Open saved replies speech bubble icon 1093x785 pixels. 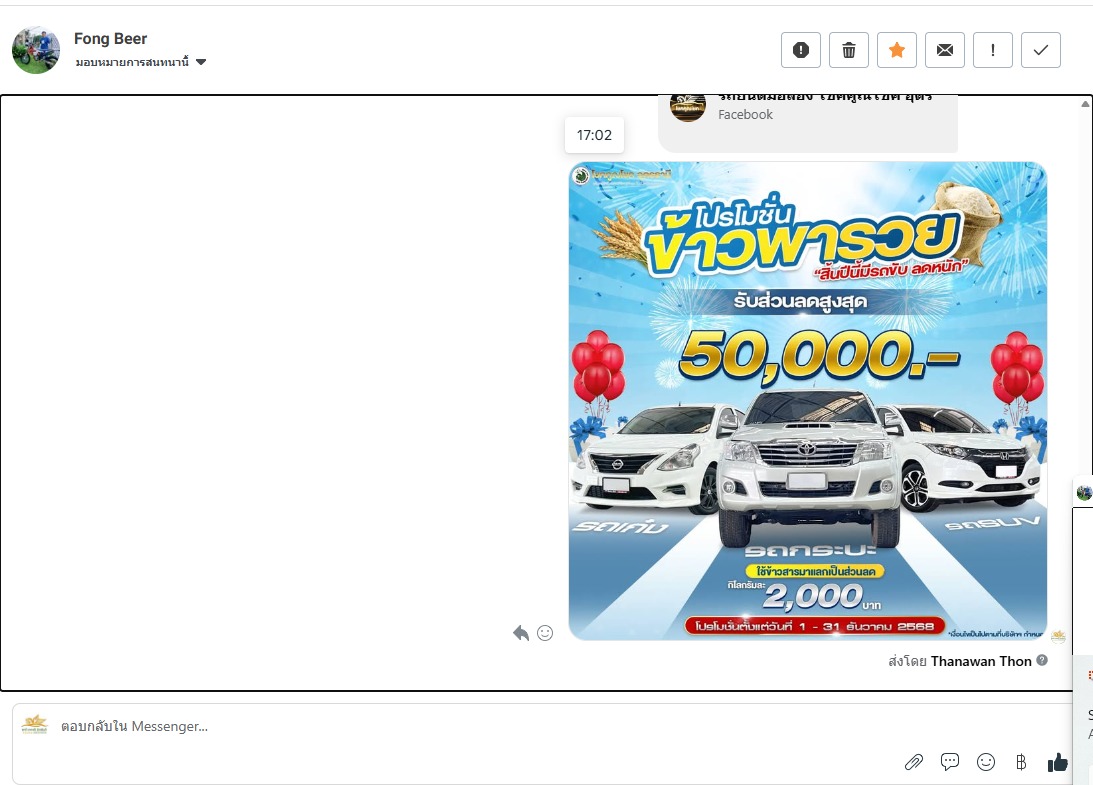[x=949, y=762]
